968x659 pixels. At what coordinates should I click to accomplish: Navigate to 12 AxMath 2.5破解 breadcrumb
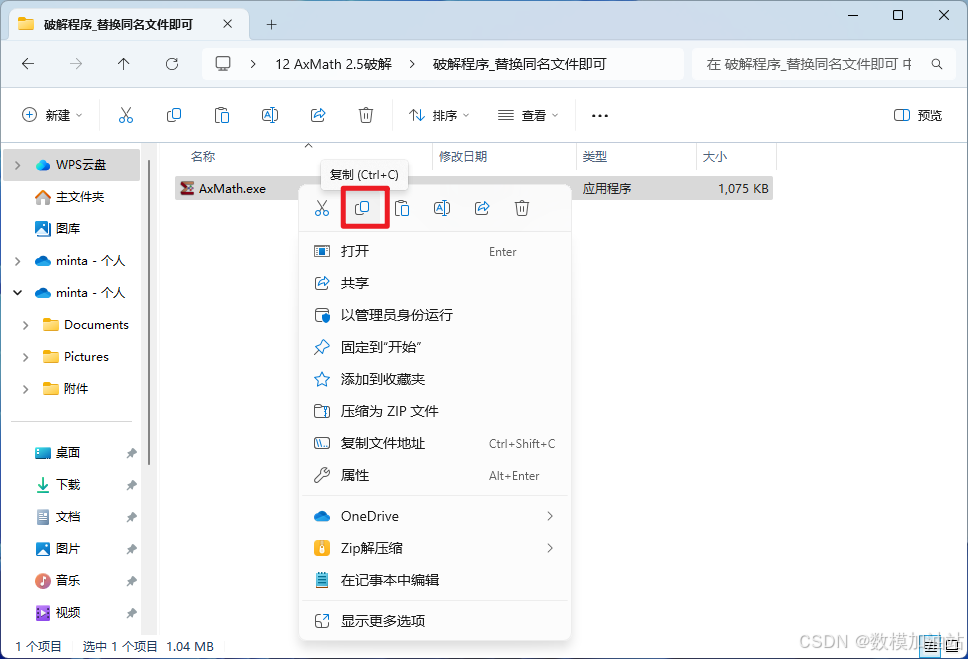pos(333,64)
